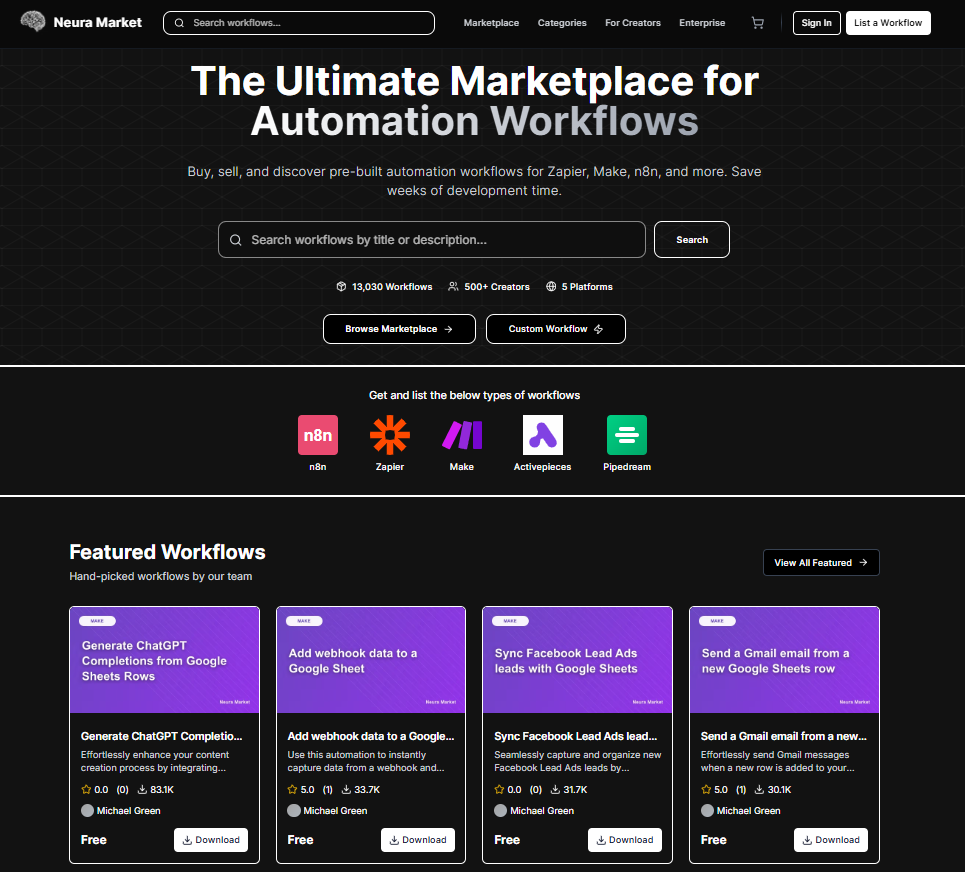Click Michael Green avatar on Generate ChatGPT card
The image size is (965, 872).
[87, 810]
